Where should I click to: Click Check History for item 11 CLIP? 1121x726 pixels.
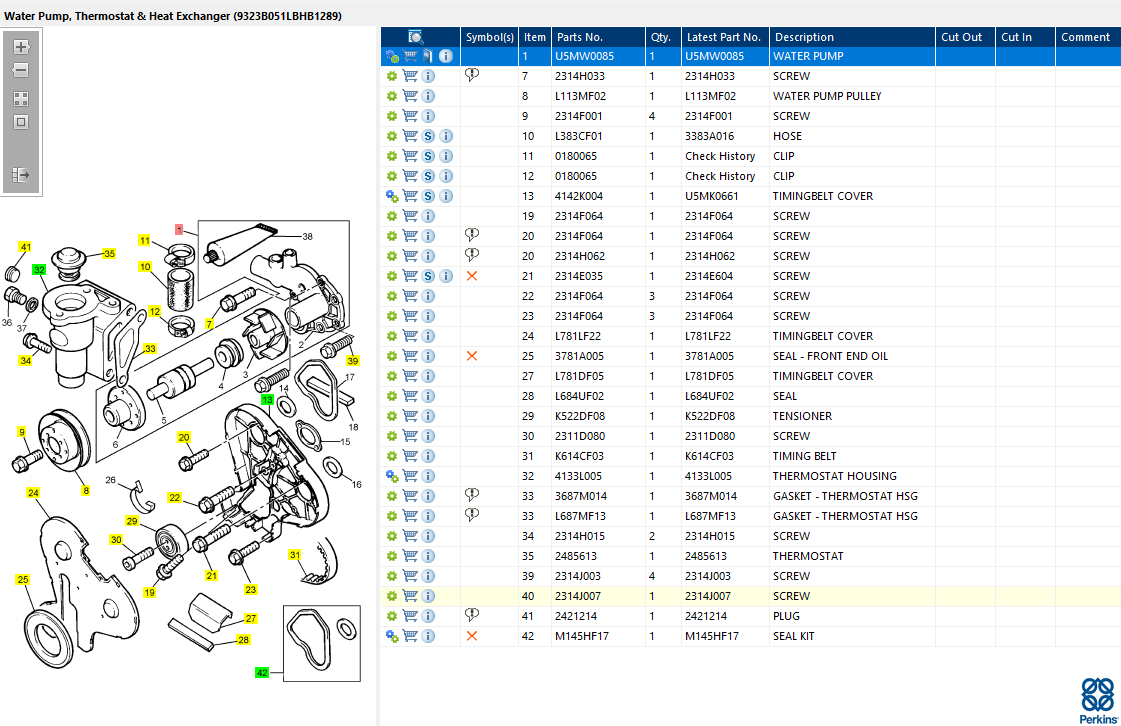720,156
